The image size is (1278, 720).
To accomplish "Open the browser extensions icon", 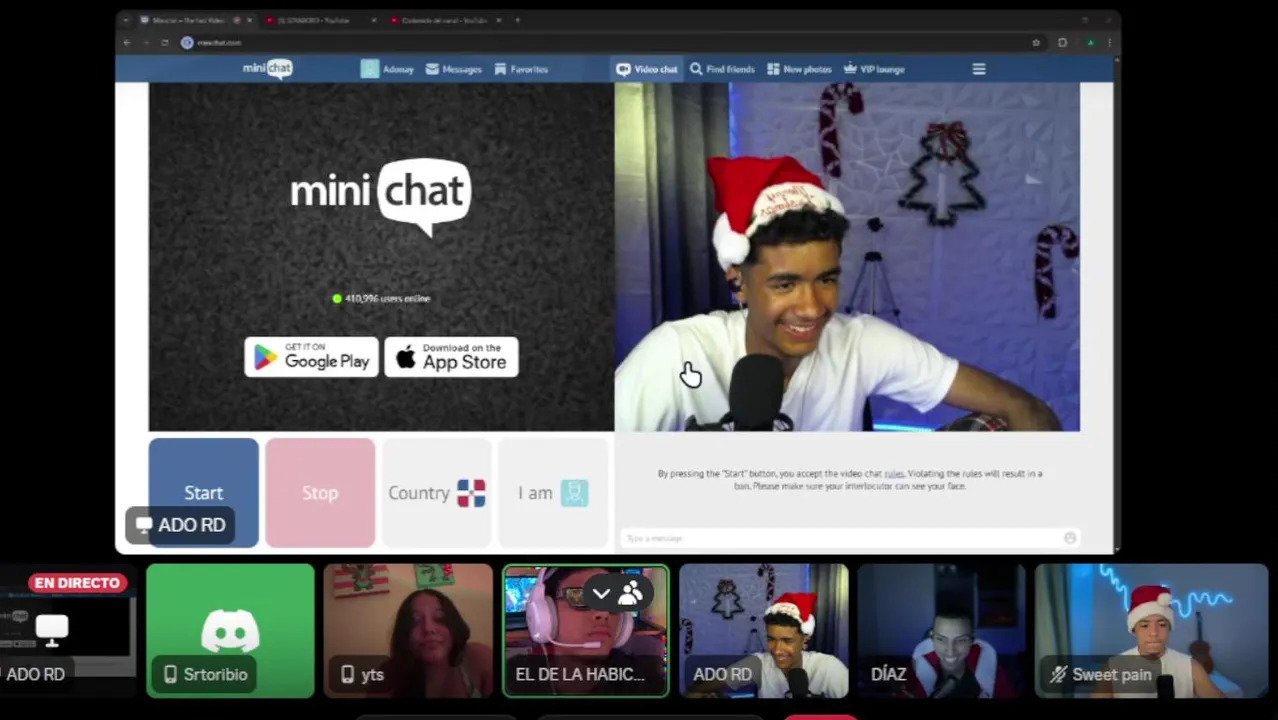I will [x=1062, y=43].
